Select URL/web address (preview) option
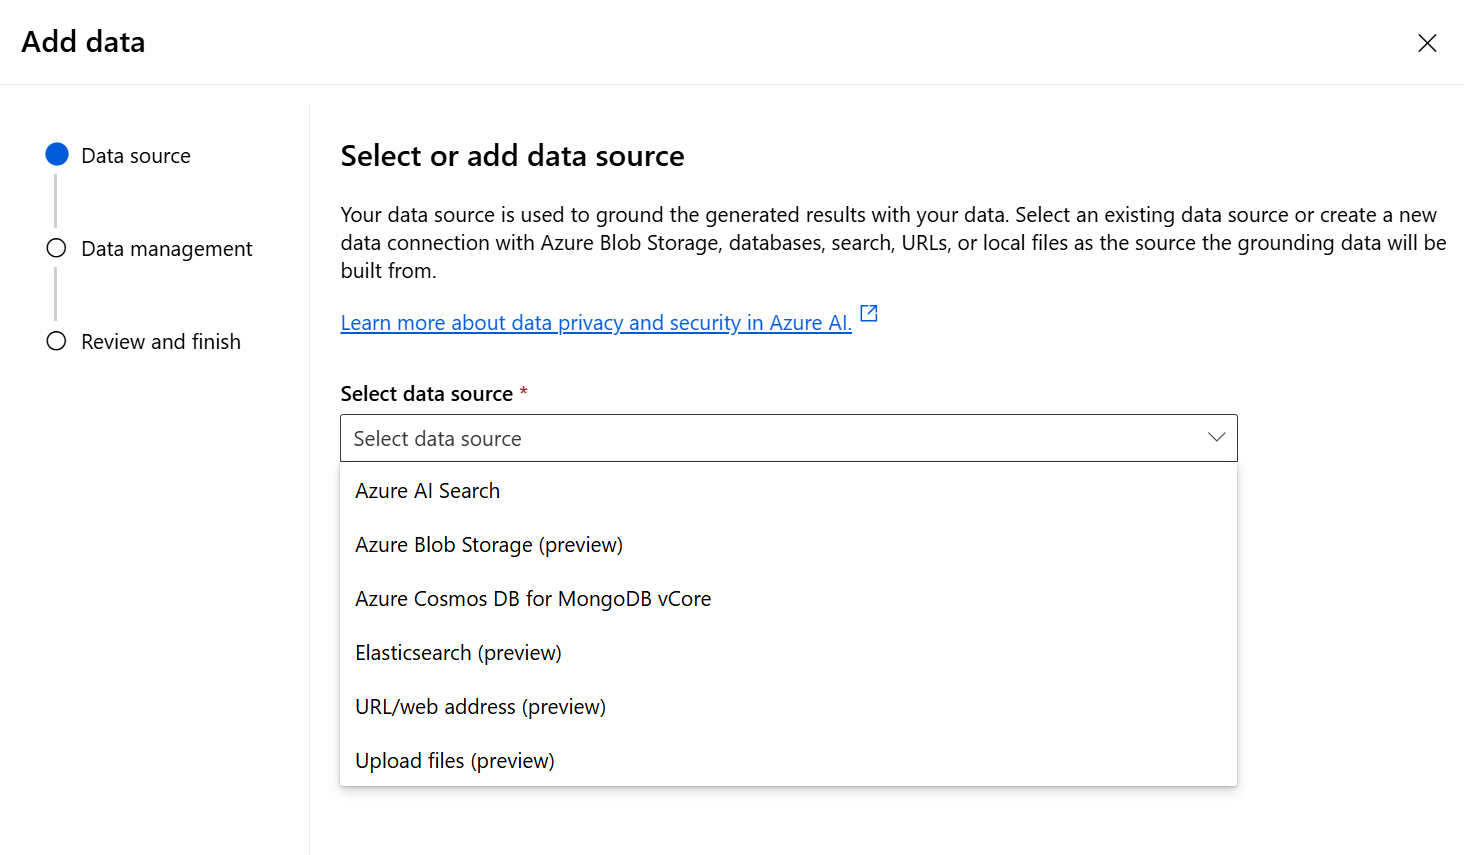The image size is (1464, 855). click(788, 707)
